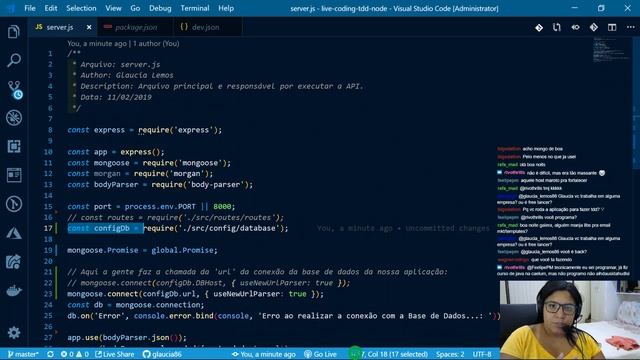The image size is (640, 360).
Task: Click the glaucia86 GitHub account in status bar
Action: [162, 354]
